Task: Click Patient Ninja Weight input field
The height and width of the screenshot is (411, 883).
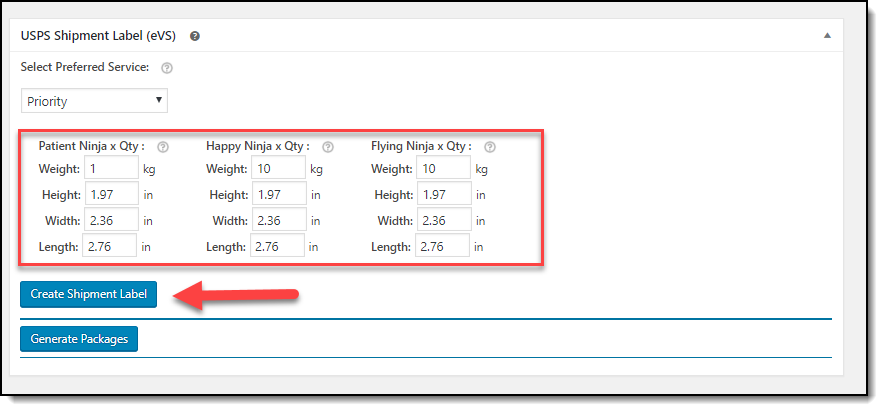Action: click(x=112, y=168)
